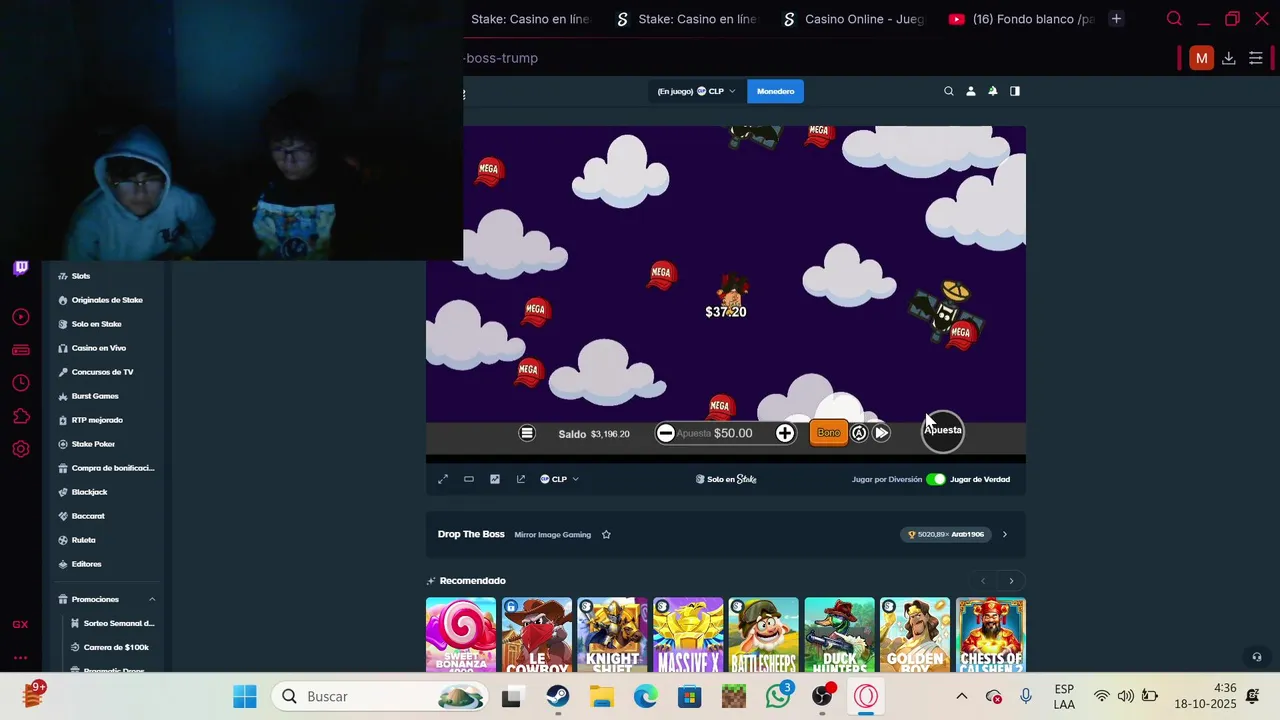Open live stats chart icon
Viewport: 1280px width, 720px height.
point(494,479)
